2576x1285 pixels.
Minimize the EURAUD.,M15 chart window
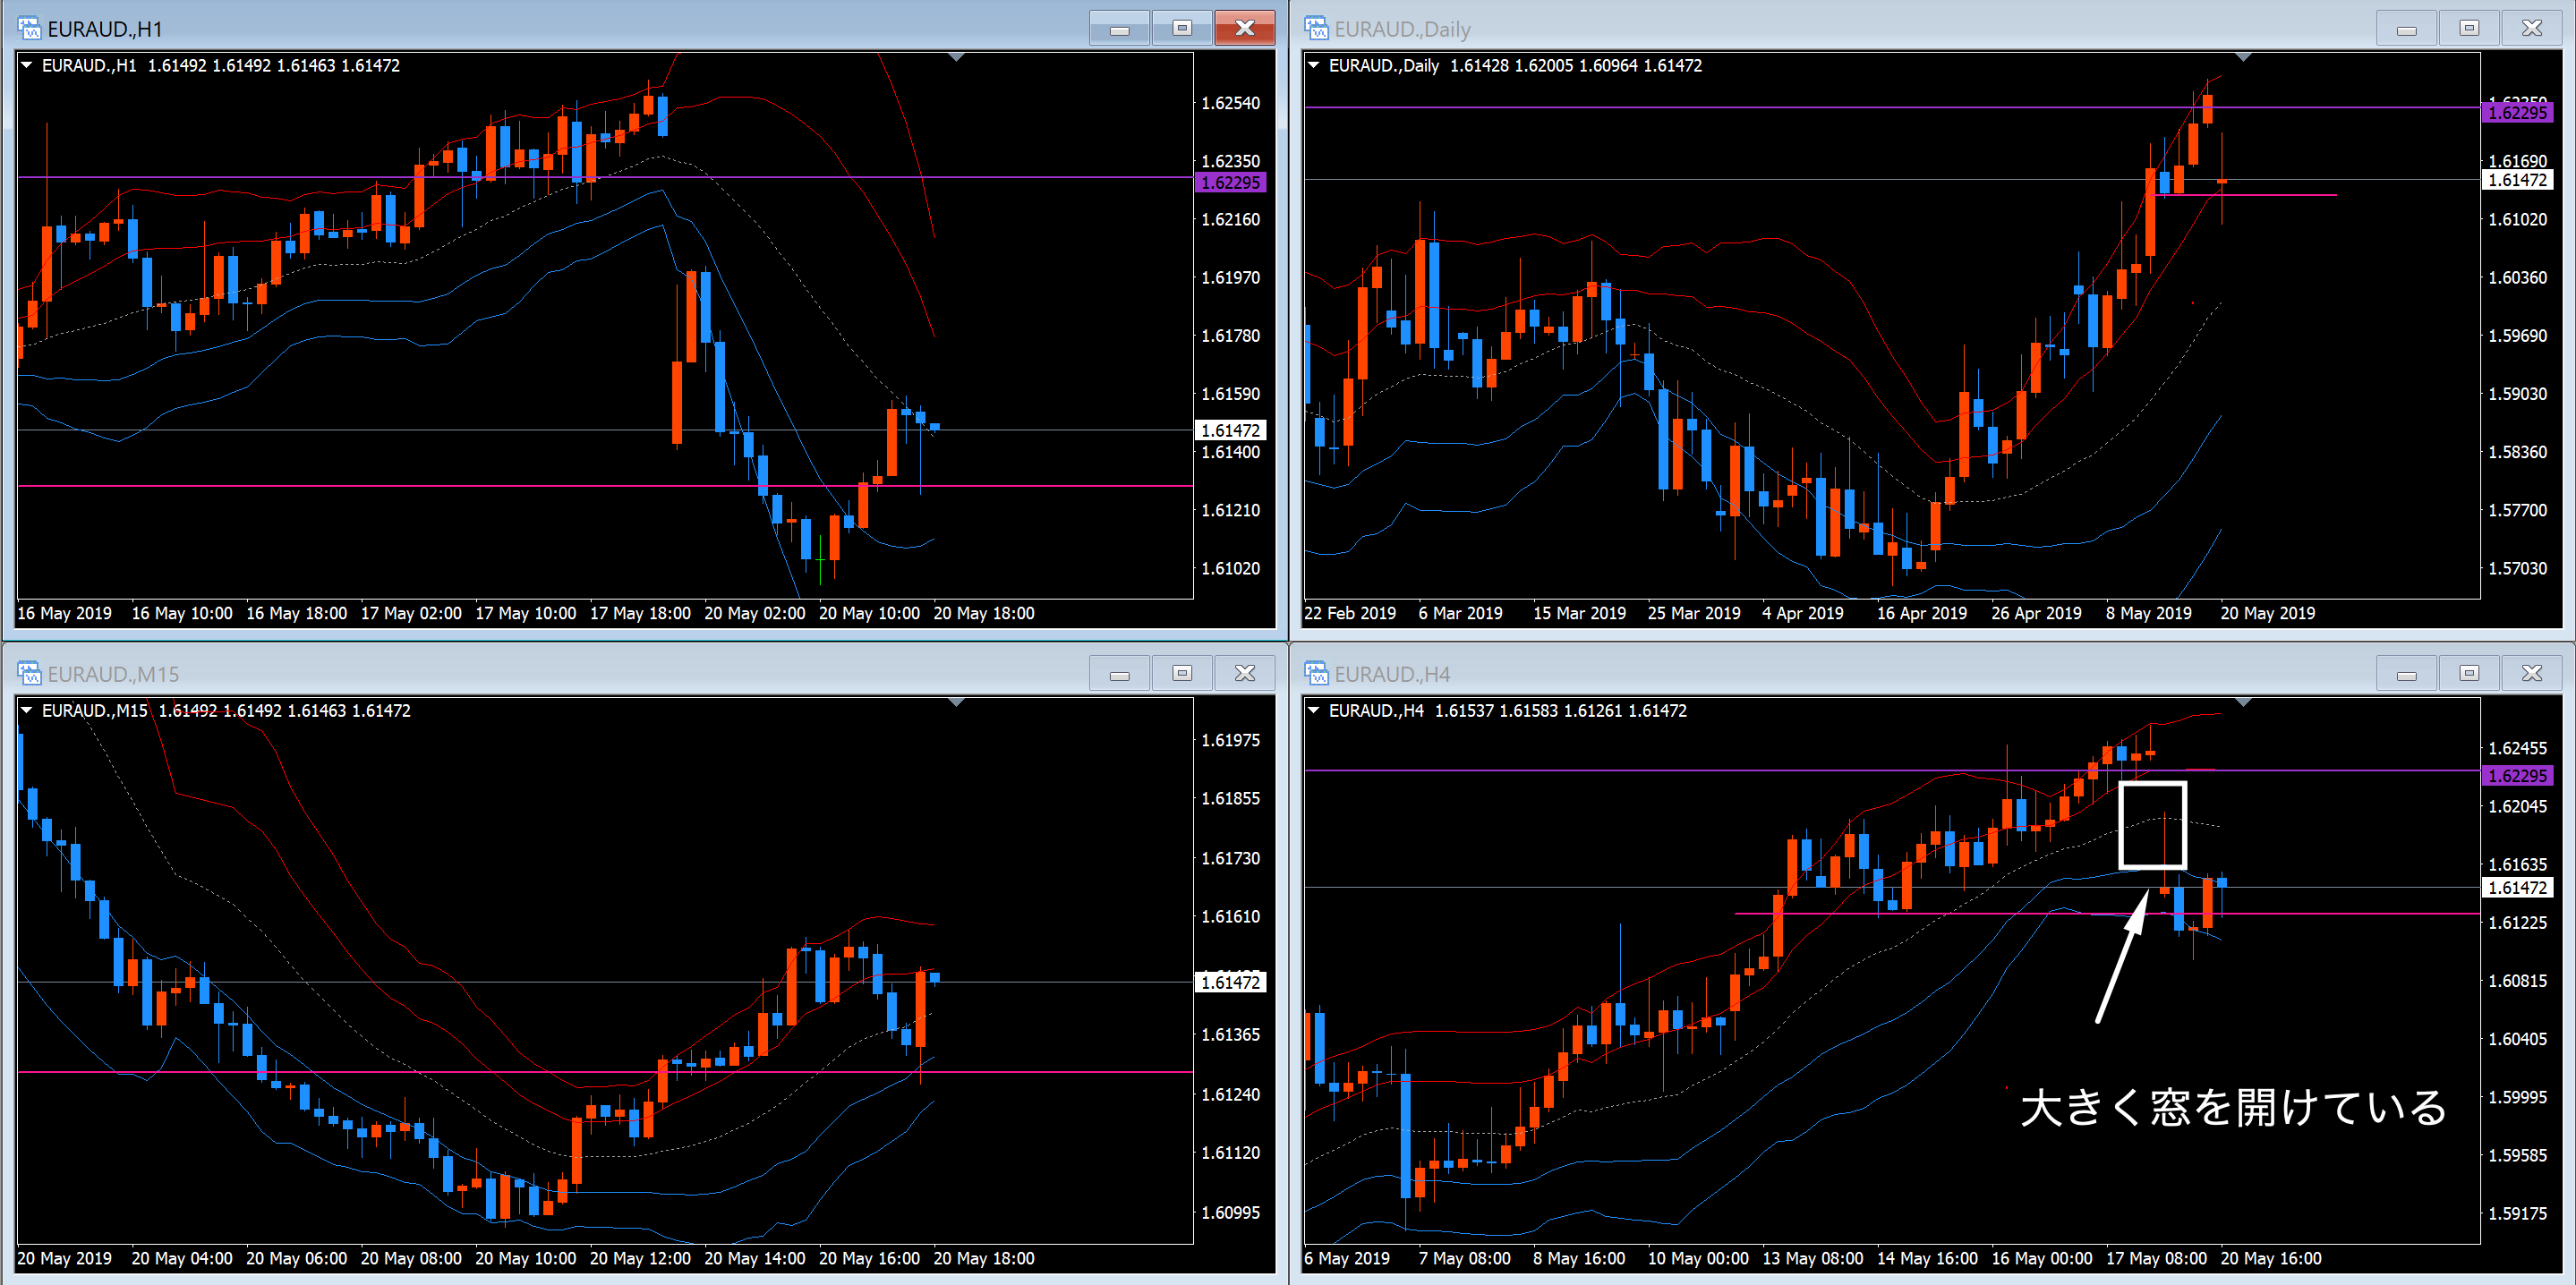[1119, 673]
